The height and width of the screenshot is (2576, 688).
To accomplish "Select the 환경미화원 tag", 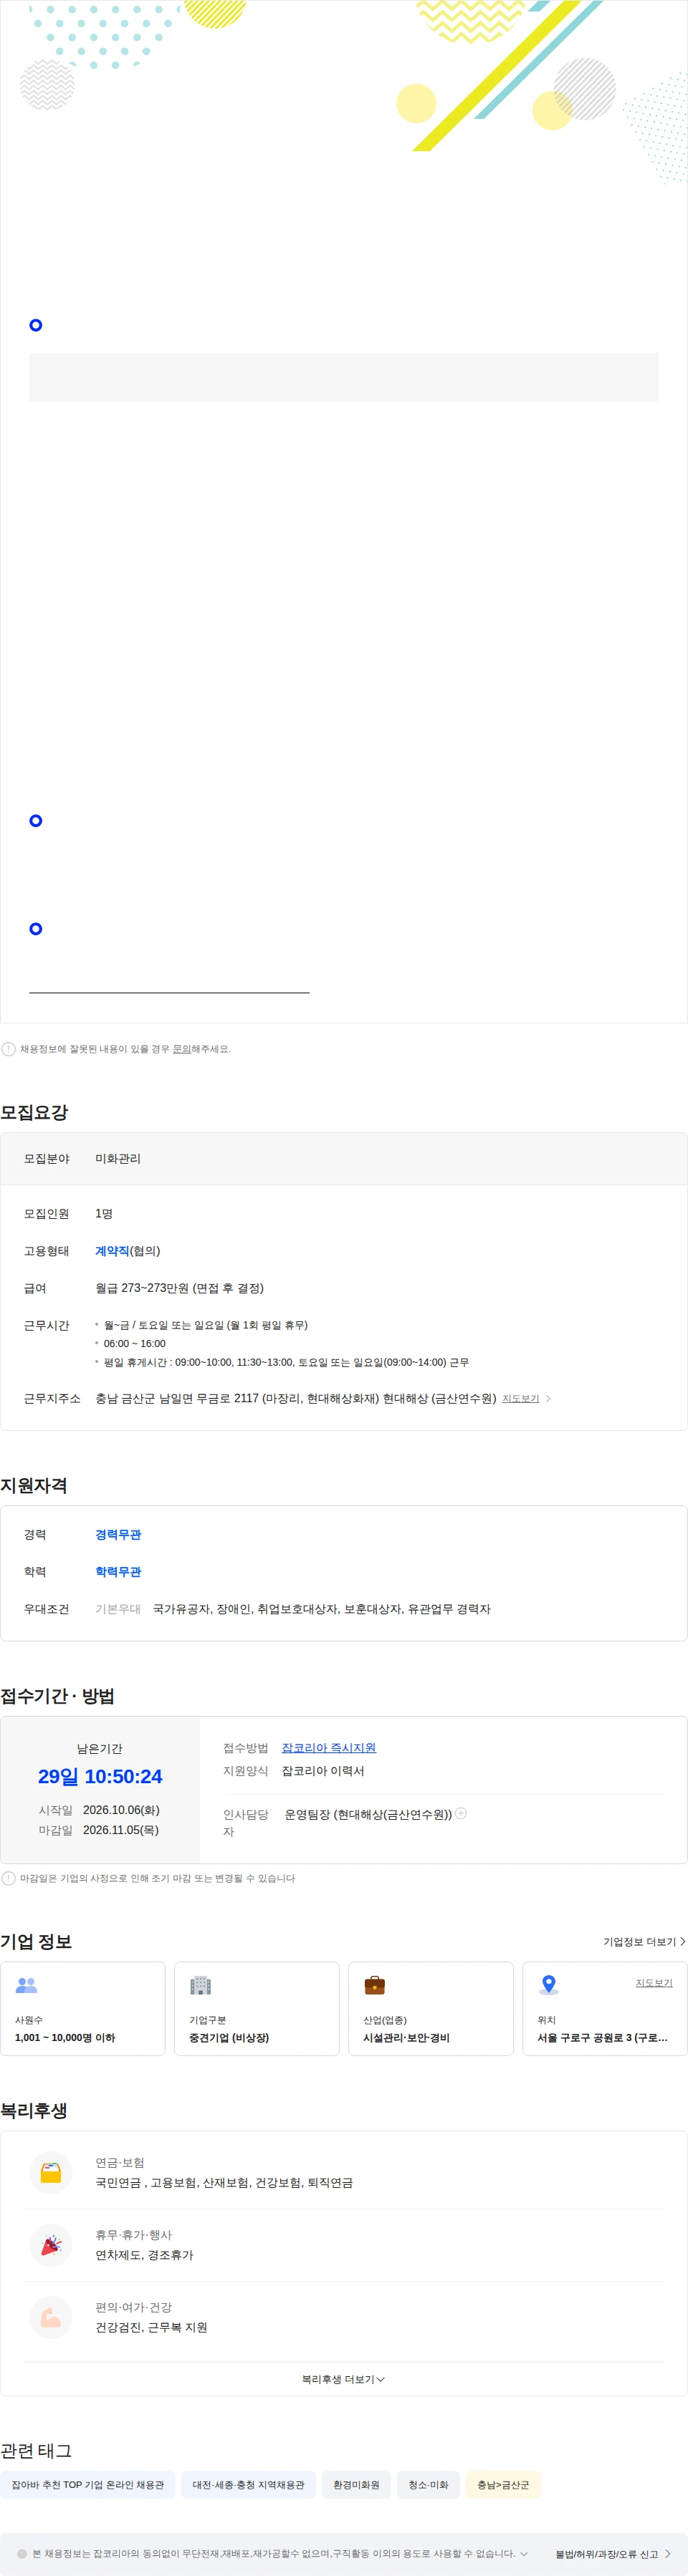I will click(356, 2484).
